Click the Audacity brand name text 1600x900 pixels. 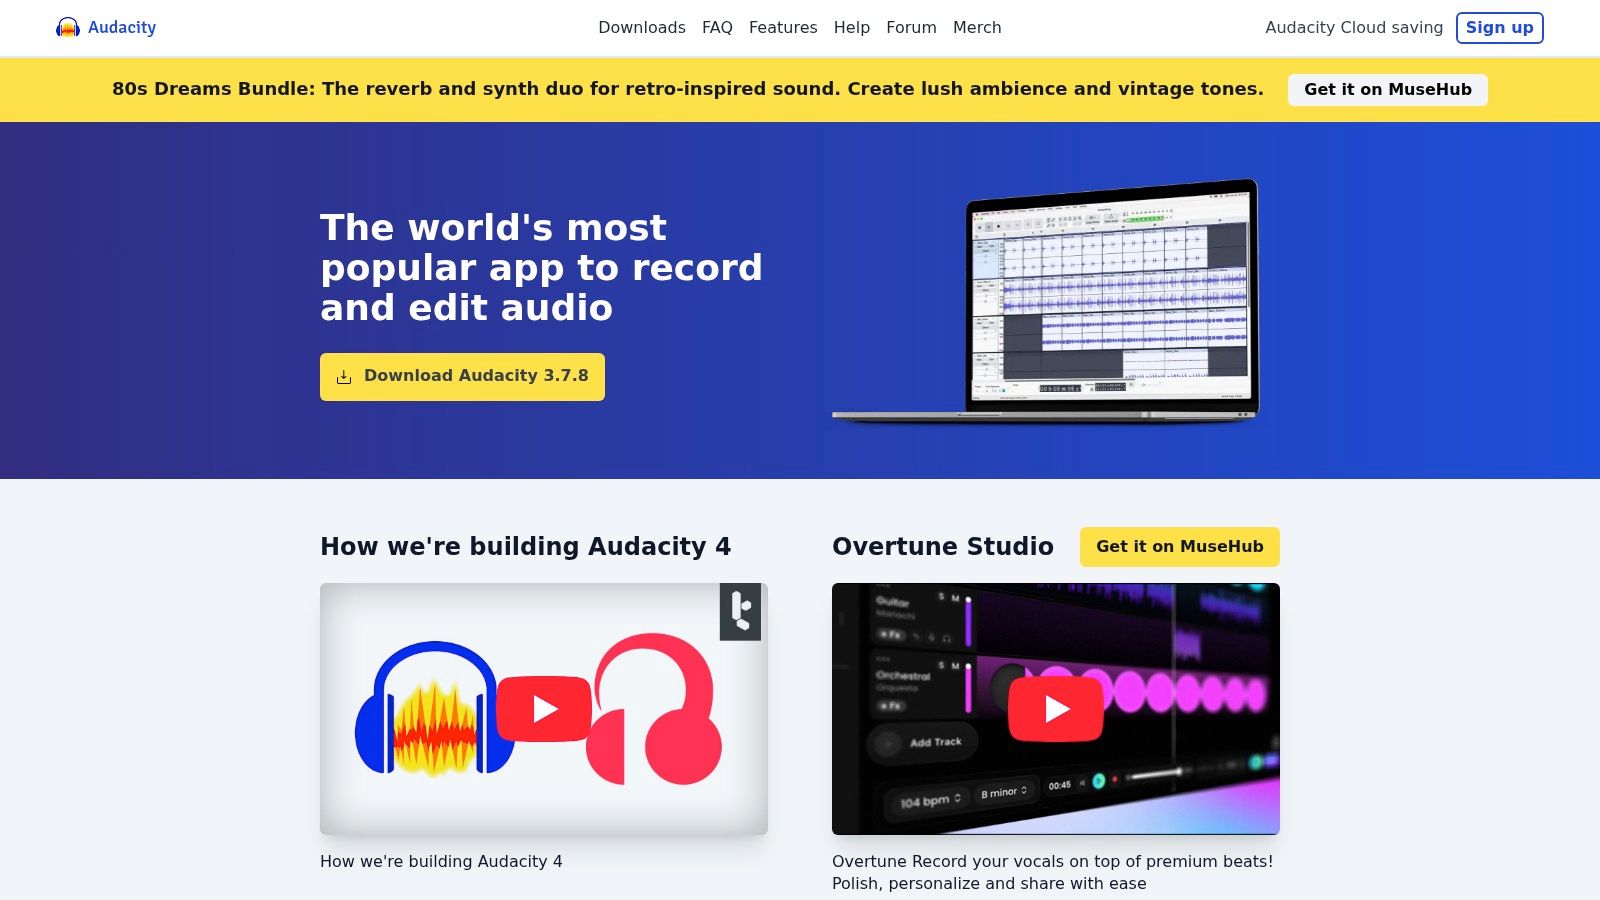click(x=122, y=28)
